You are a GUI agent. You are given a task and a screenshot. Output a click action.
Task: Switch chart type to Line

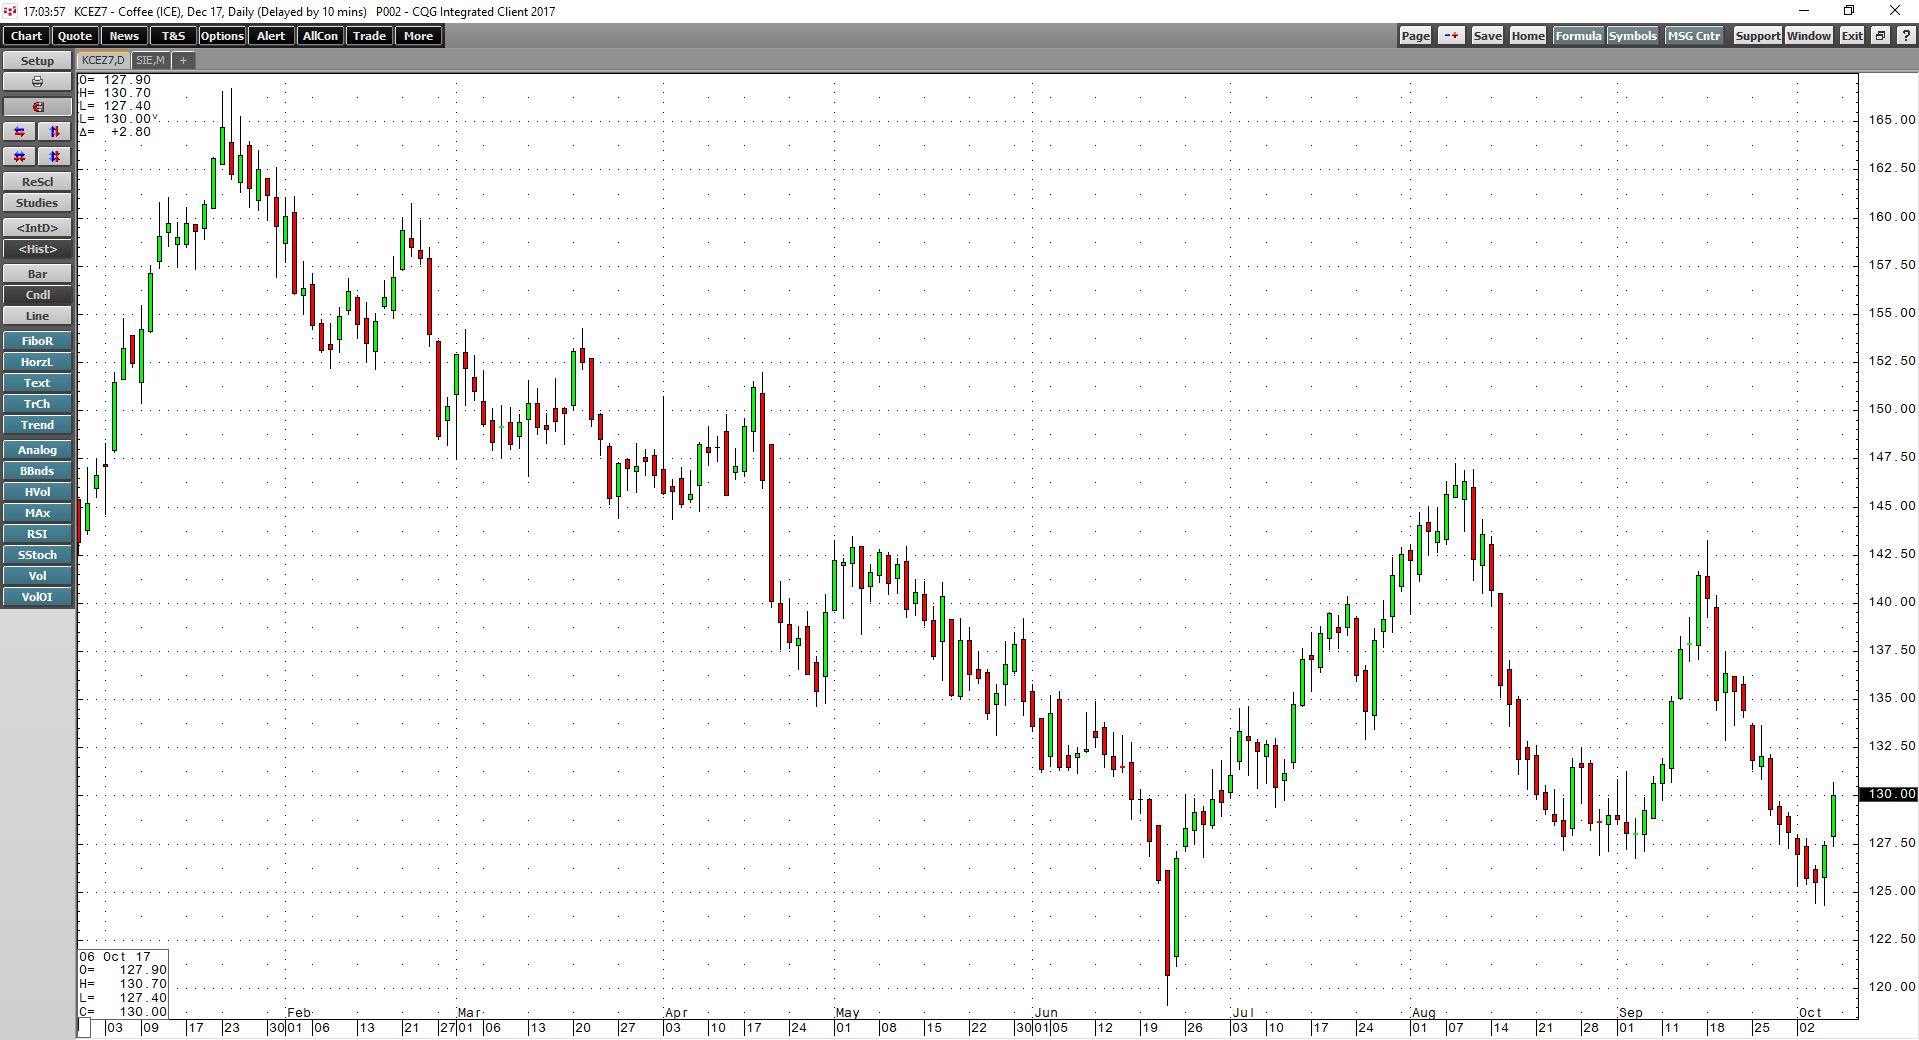tap(37, 316)
